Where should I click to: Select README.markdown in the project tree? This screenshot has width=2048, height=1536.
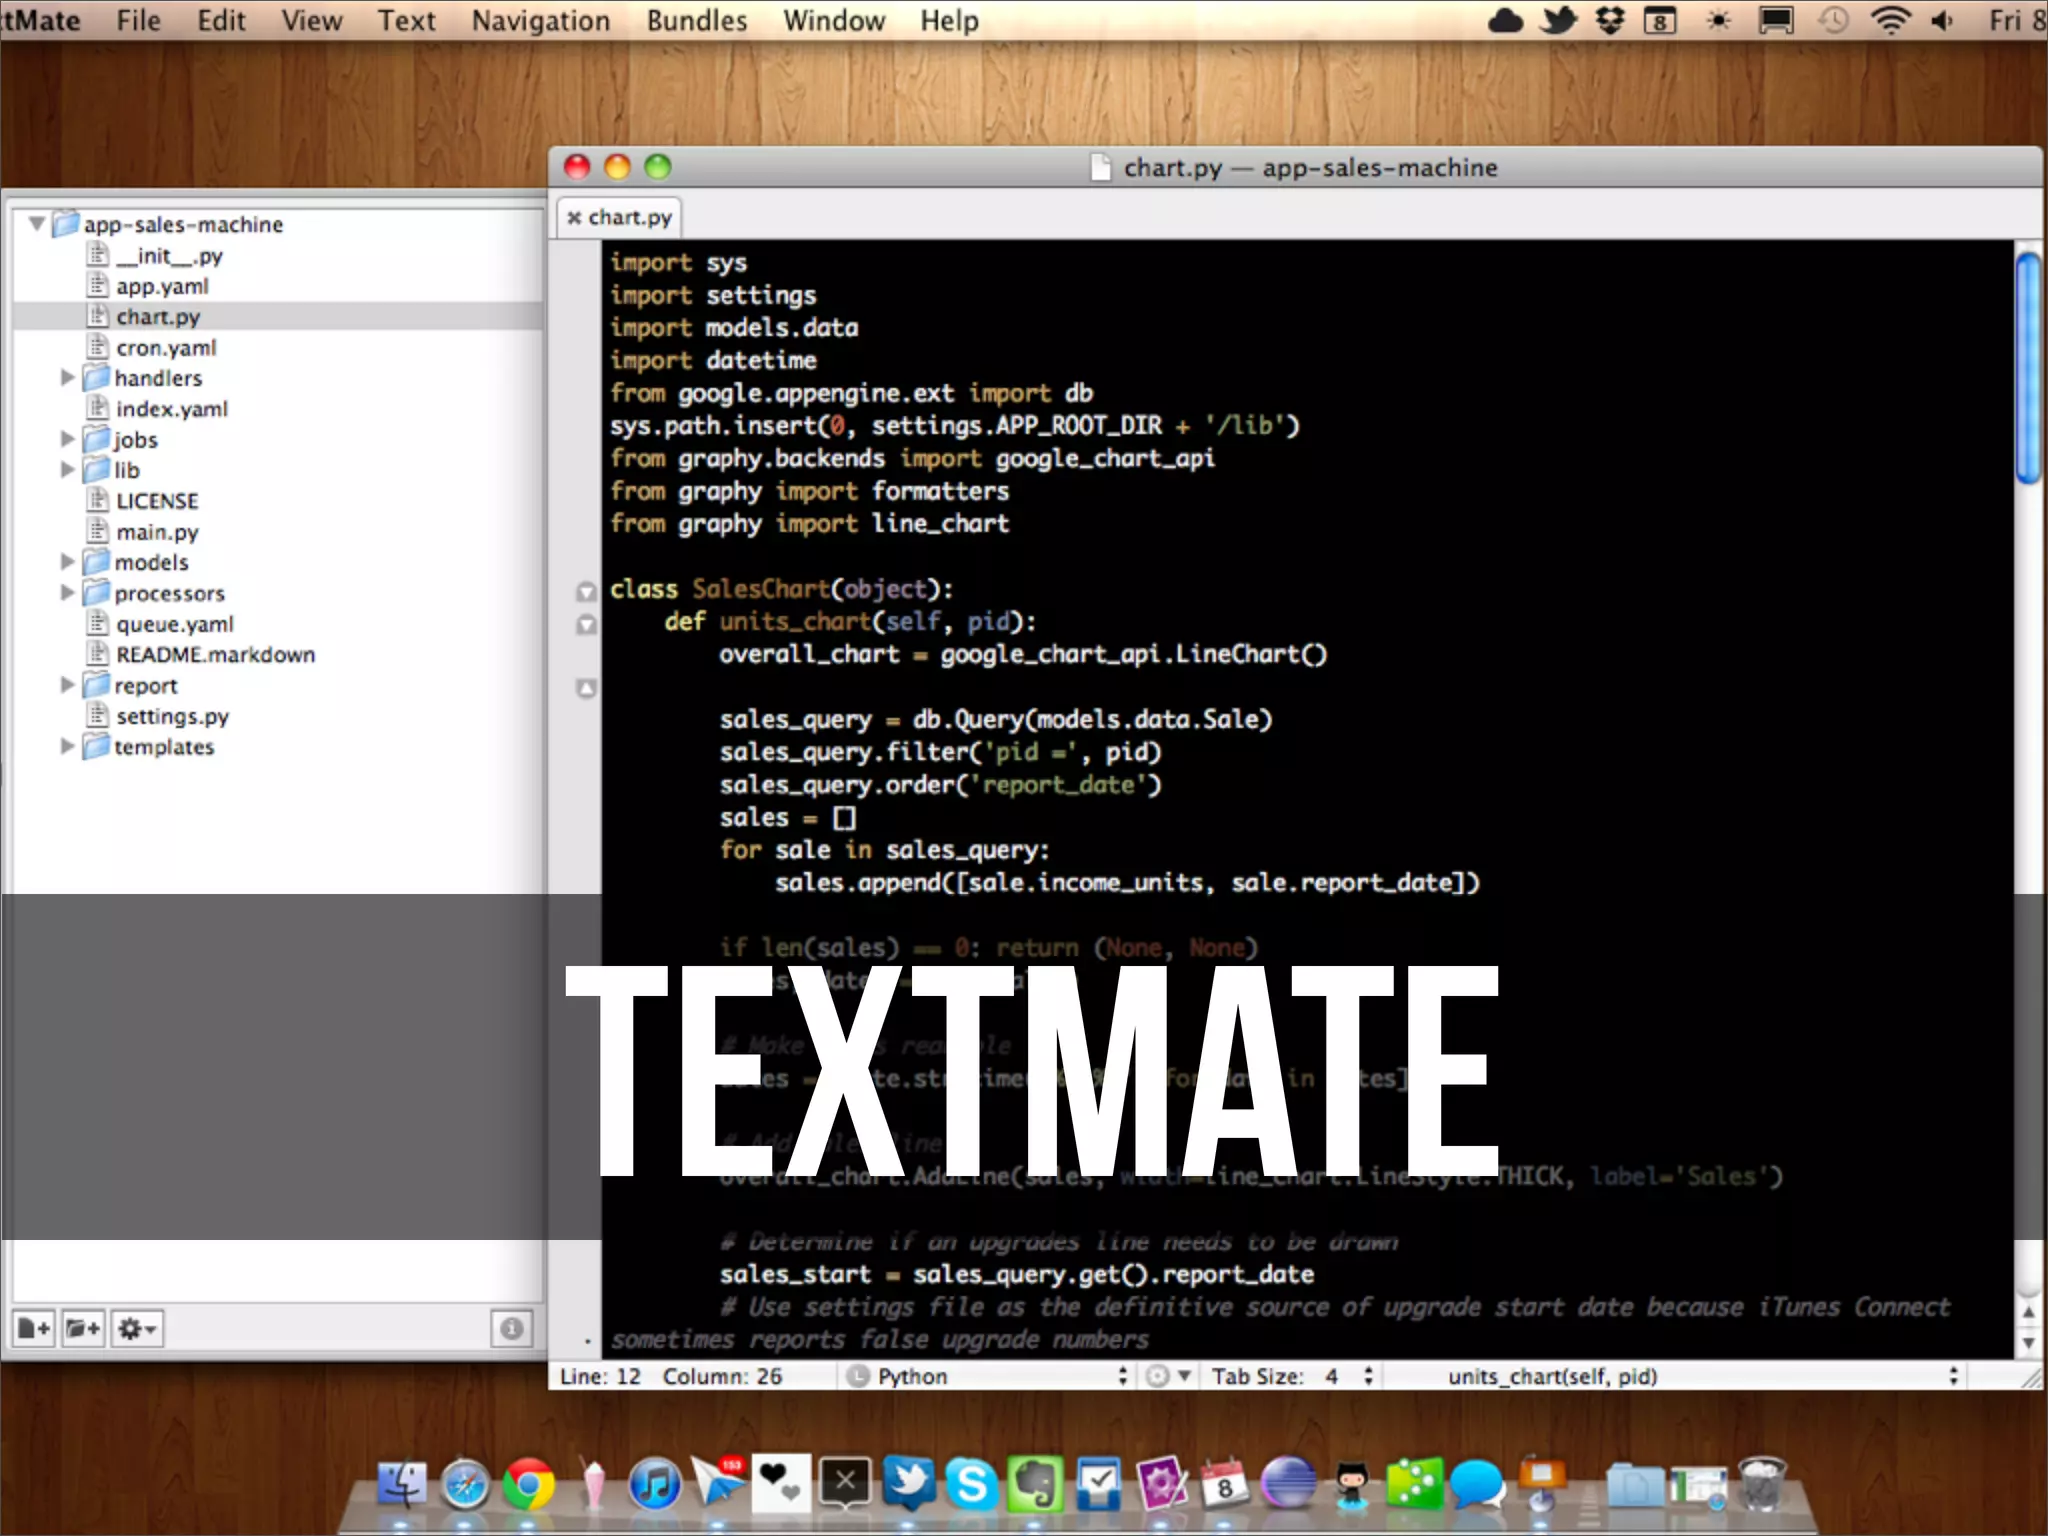coord(215,654)
